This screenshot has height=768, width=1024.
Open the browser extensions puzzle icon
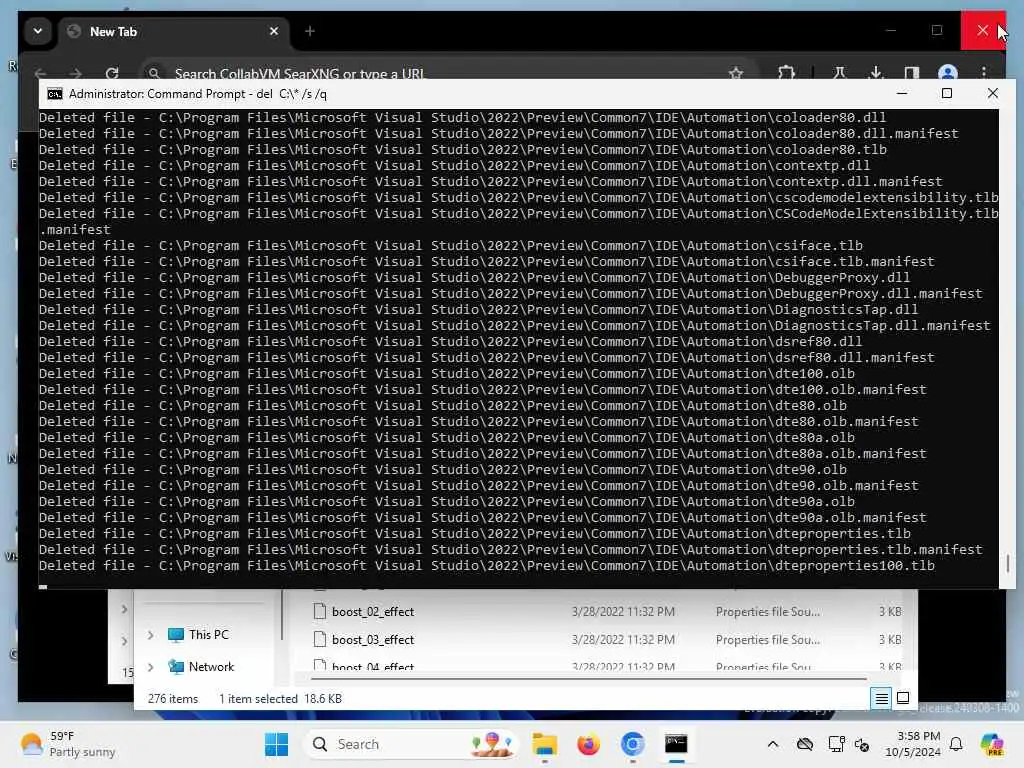[x=786, y=73]
